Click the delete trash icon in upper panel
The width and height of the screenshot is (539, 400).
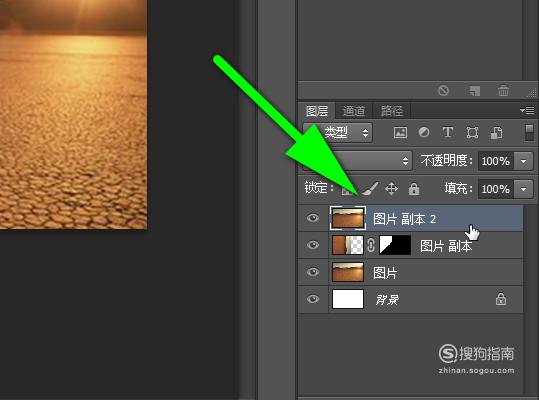coord(503,91)
